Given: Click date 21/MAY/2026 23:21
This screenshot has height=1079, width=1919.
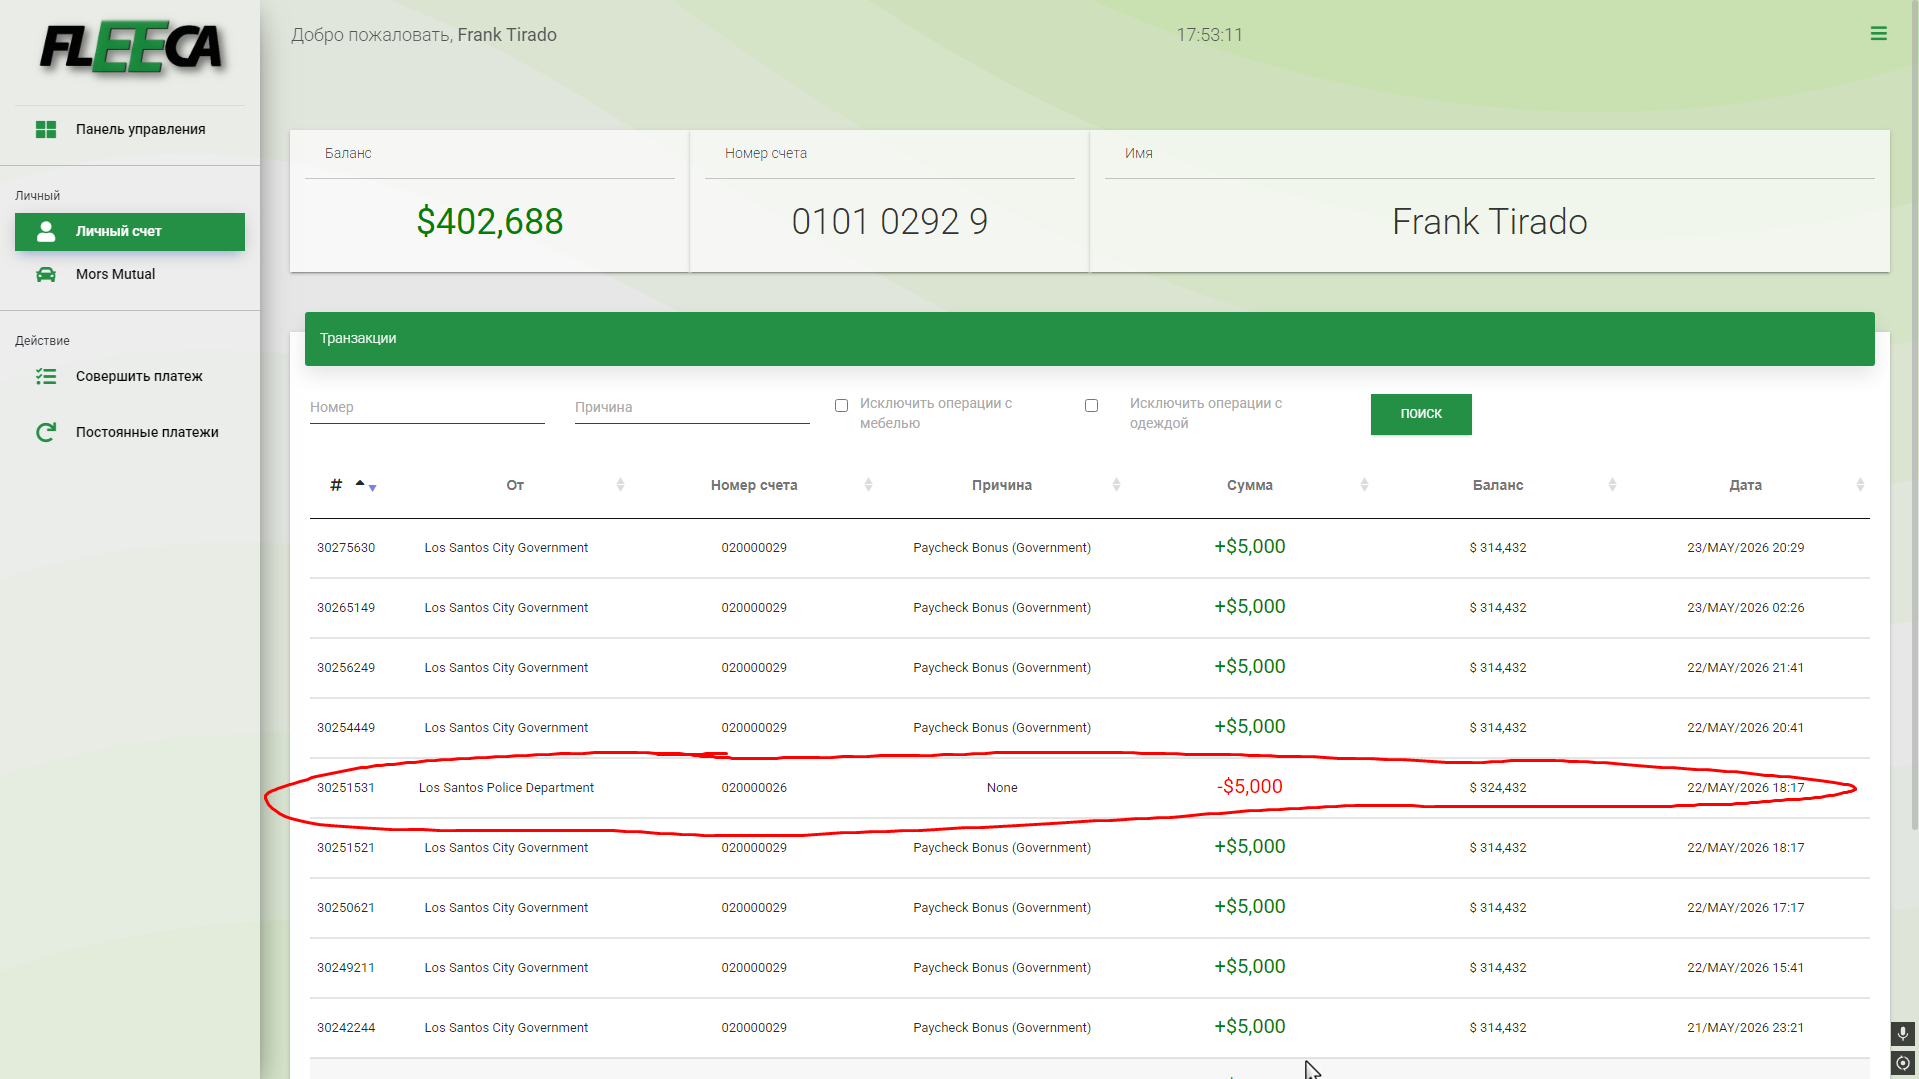Looking at the screenshot, I should point(1746,1028).
